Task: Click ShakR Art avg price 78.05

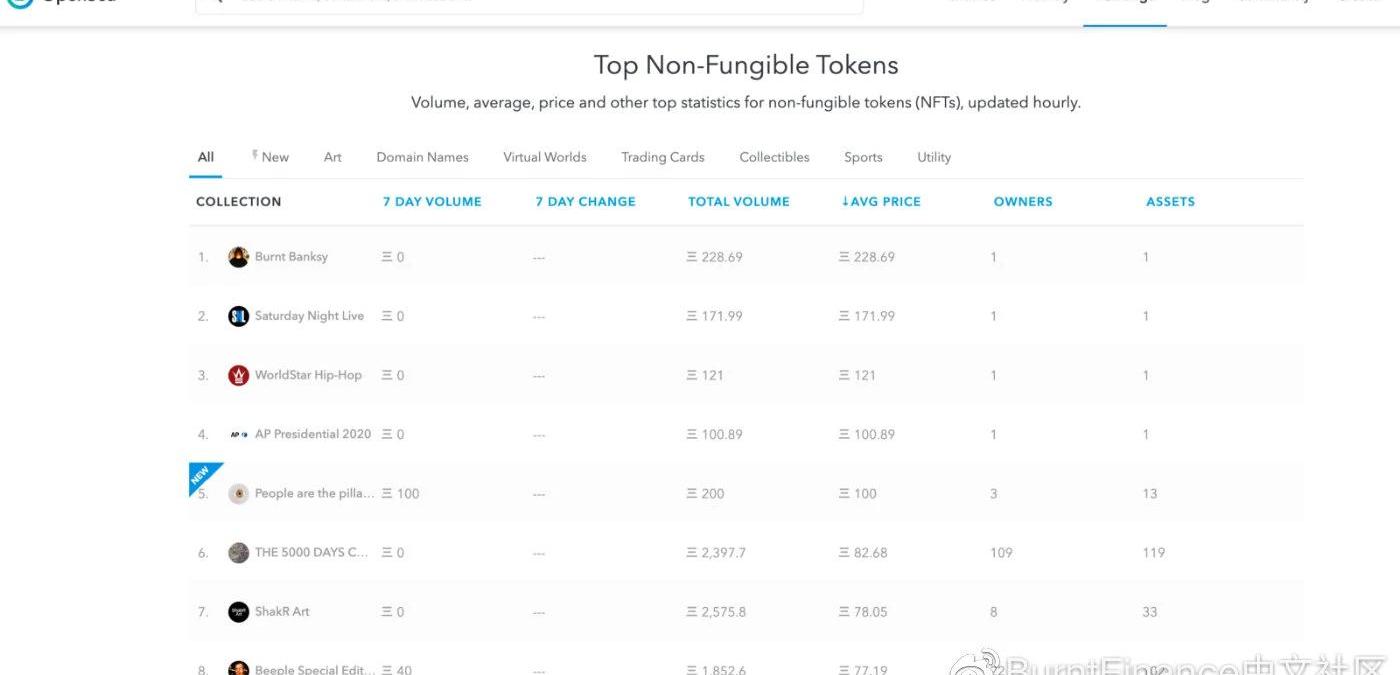Action: 863,611
